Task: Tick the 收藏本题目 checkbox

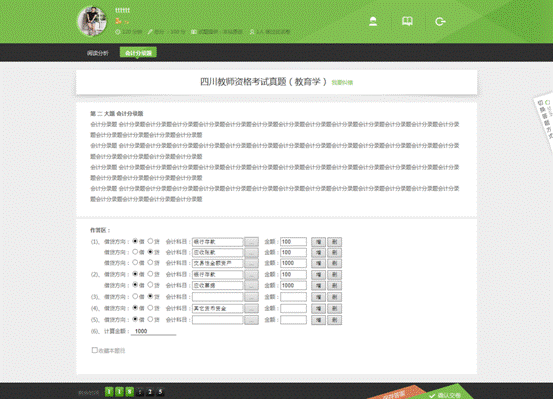Action: [95, 350]
